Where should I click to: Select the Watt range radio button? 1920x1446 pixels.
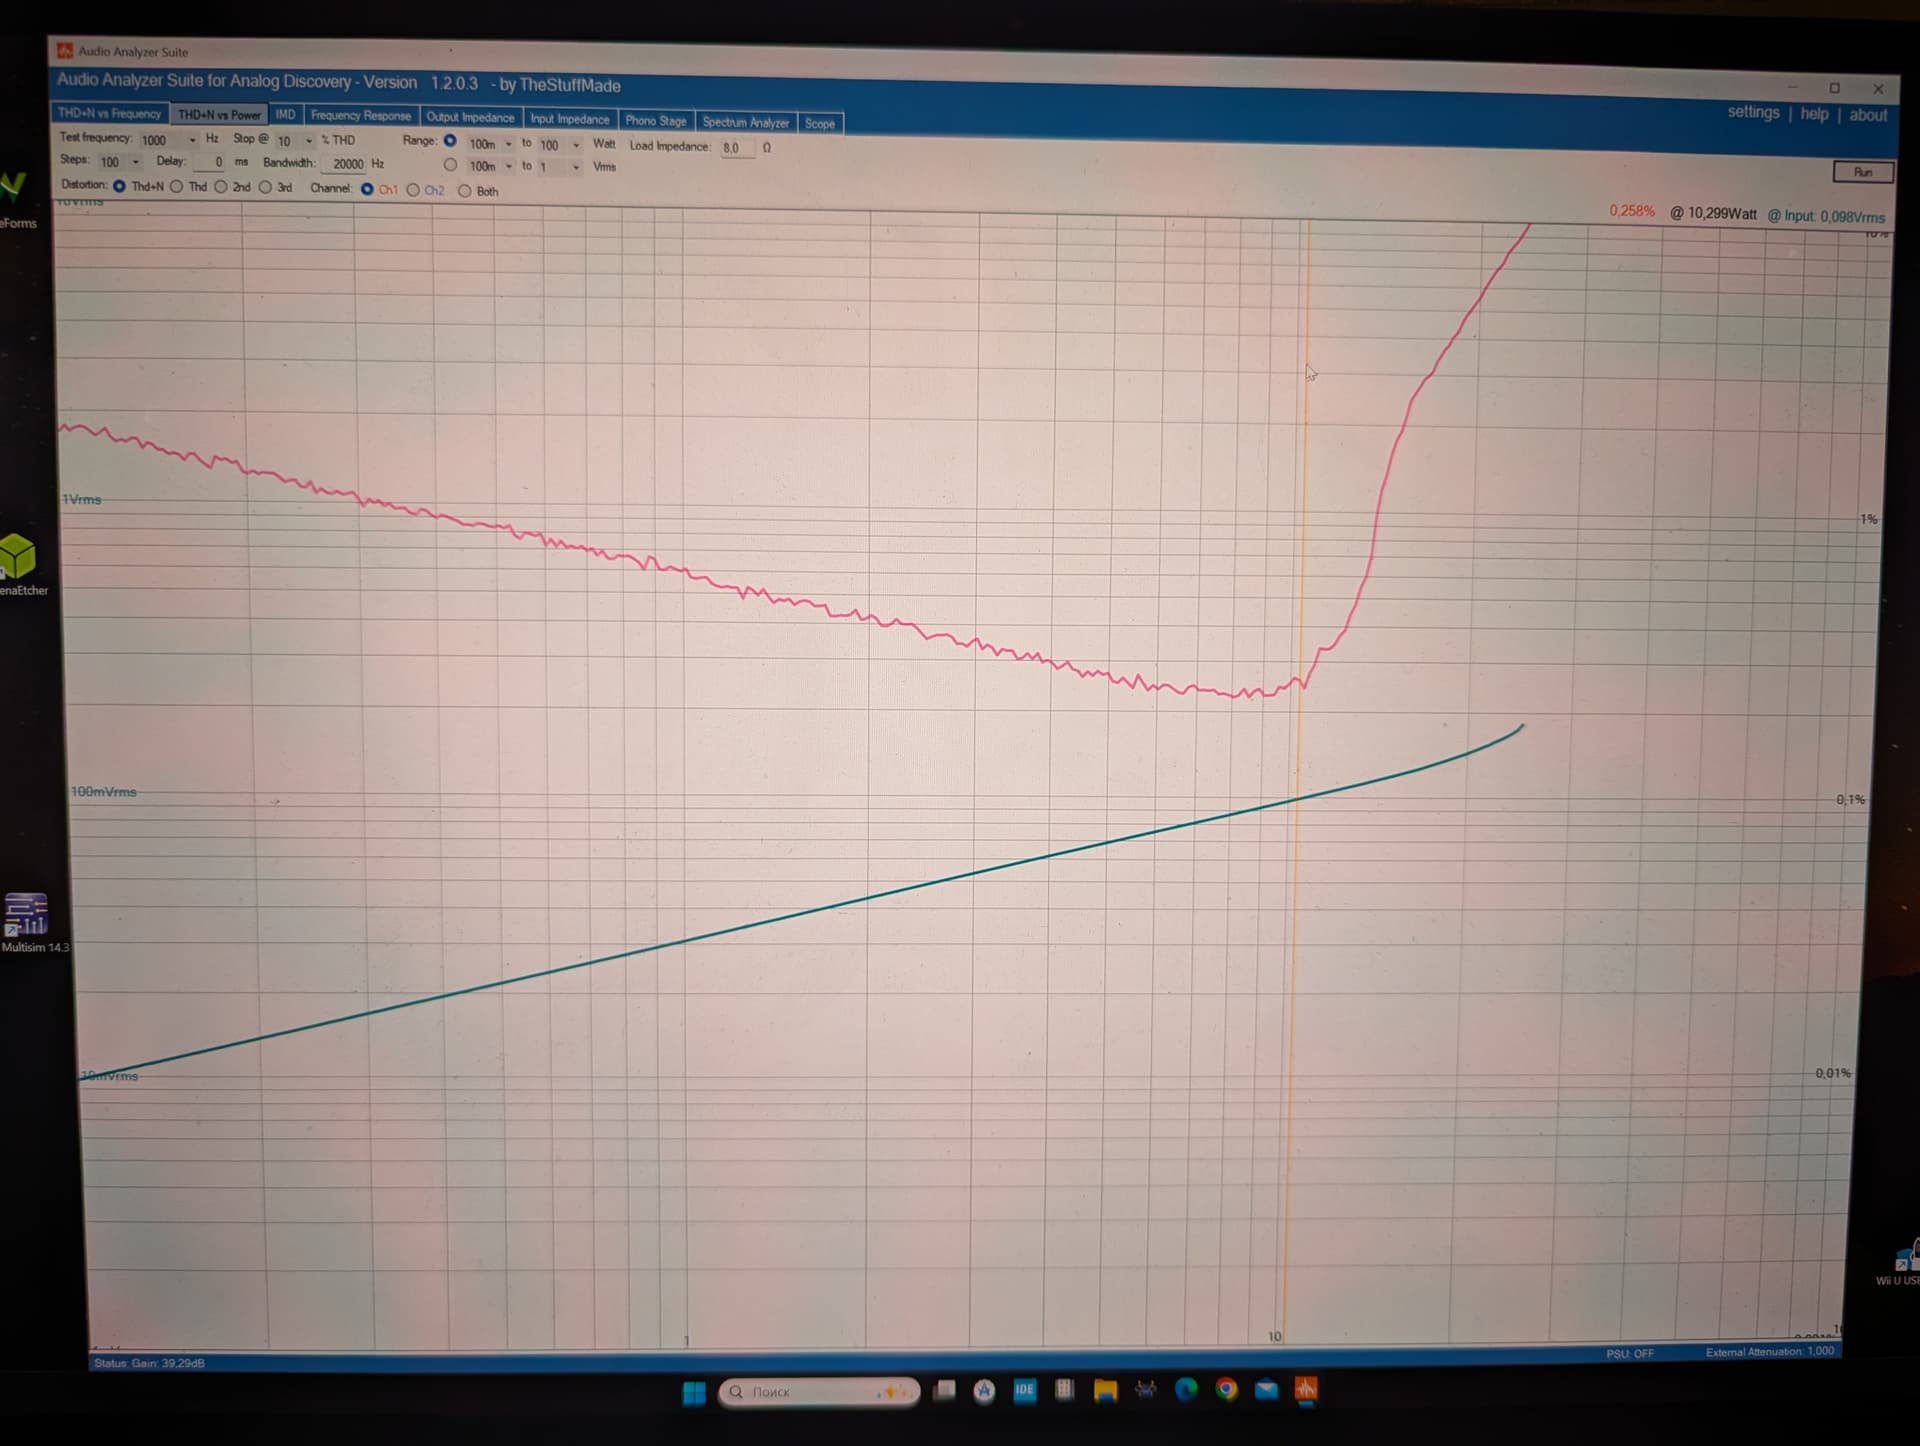pos(450,141)
